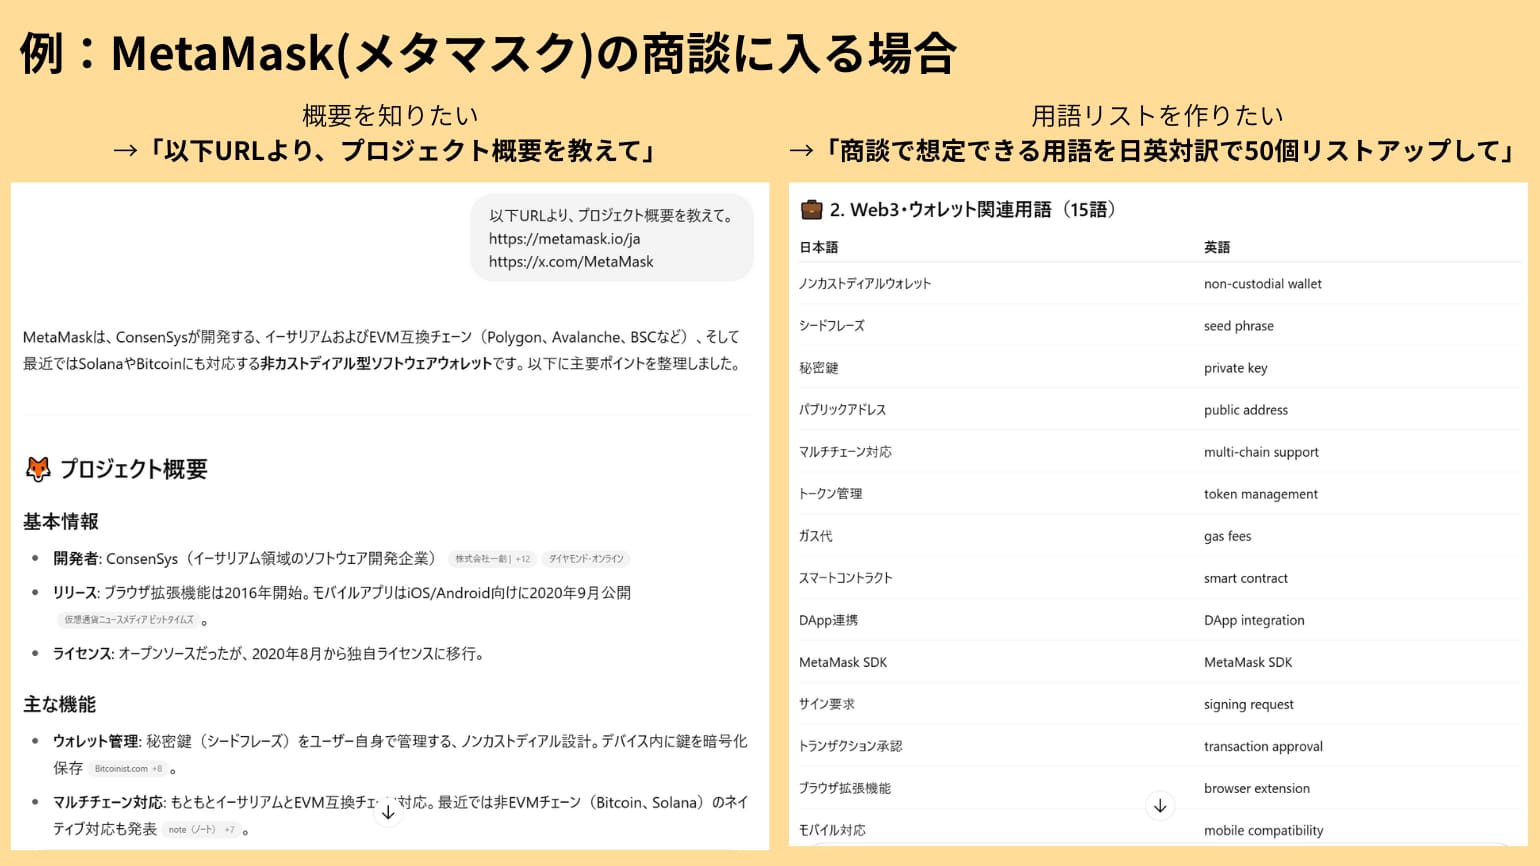Click the multi-chain support cell
Viewport: 1540px width, 866px height.
click(1261, 452)
